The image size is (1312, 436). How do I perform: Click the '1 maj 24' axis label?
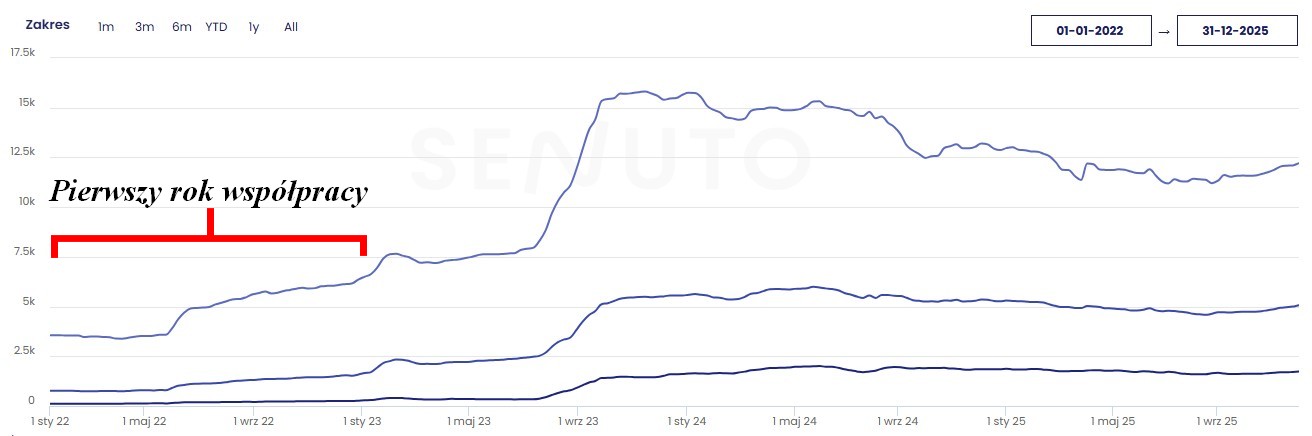795,421
